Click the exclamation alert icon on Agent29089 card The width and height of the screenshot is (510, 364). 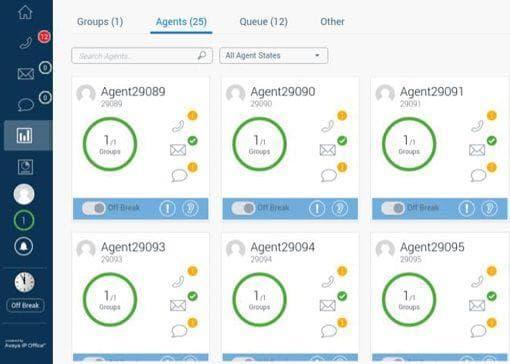[167, 209]
